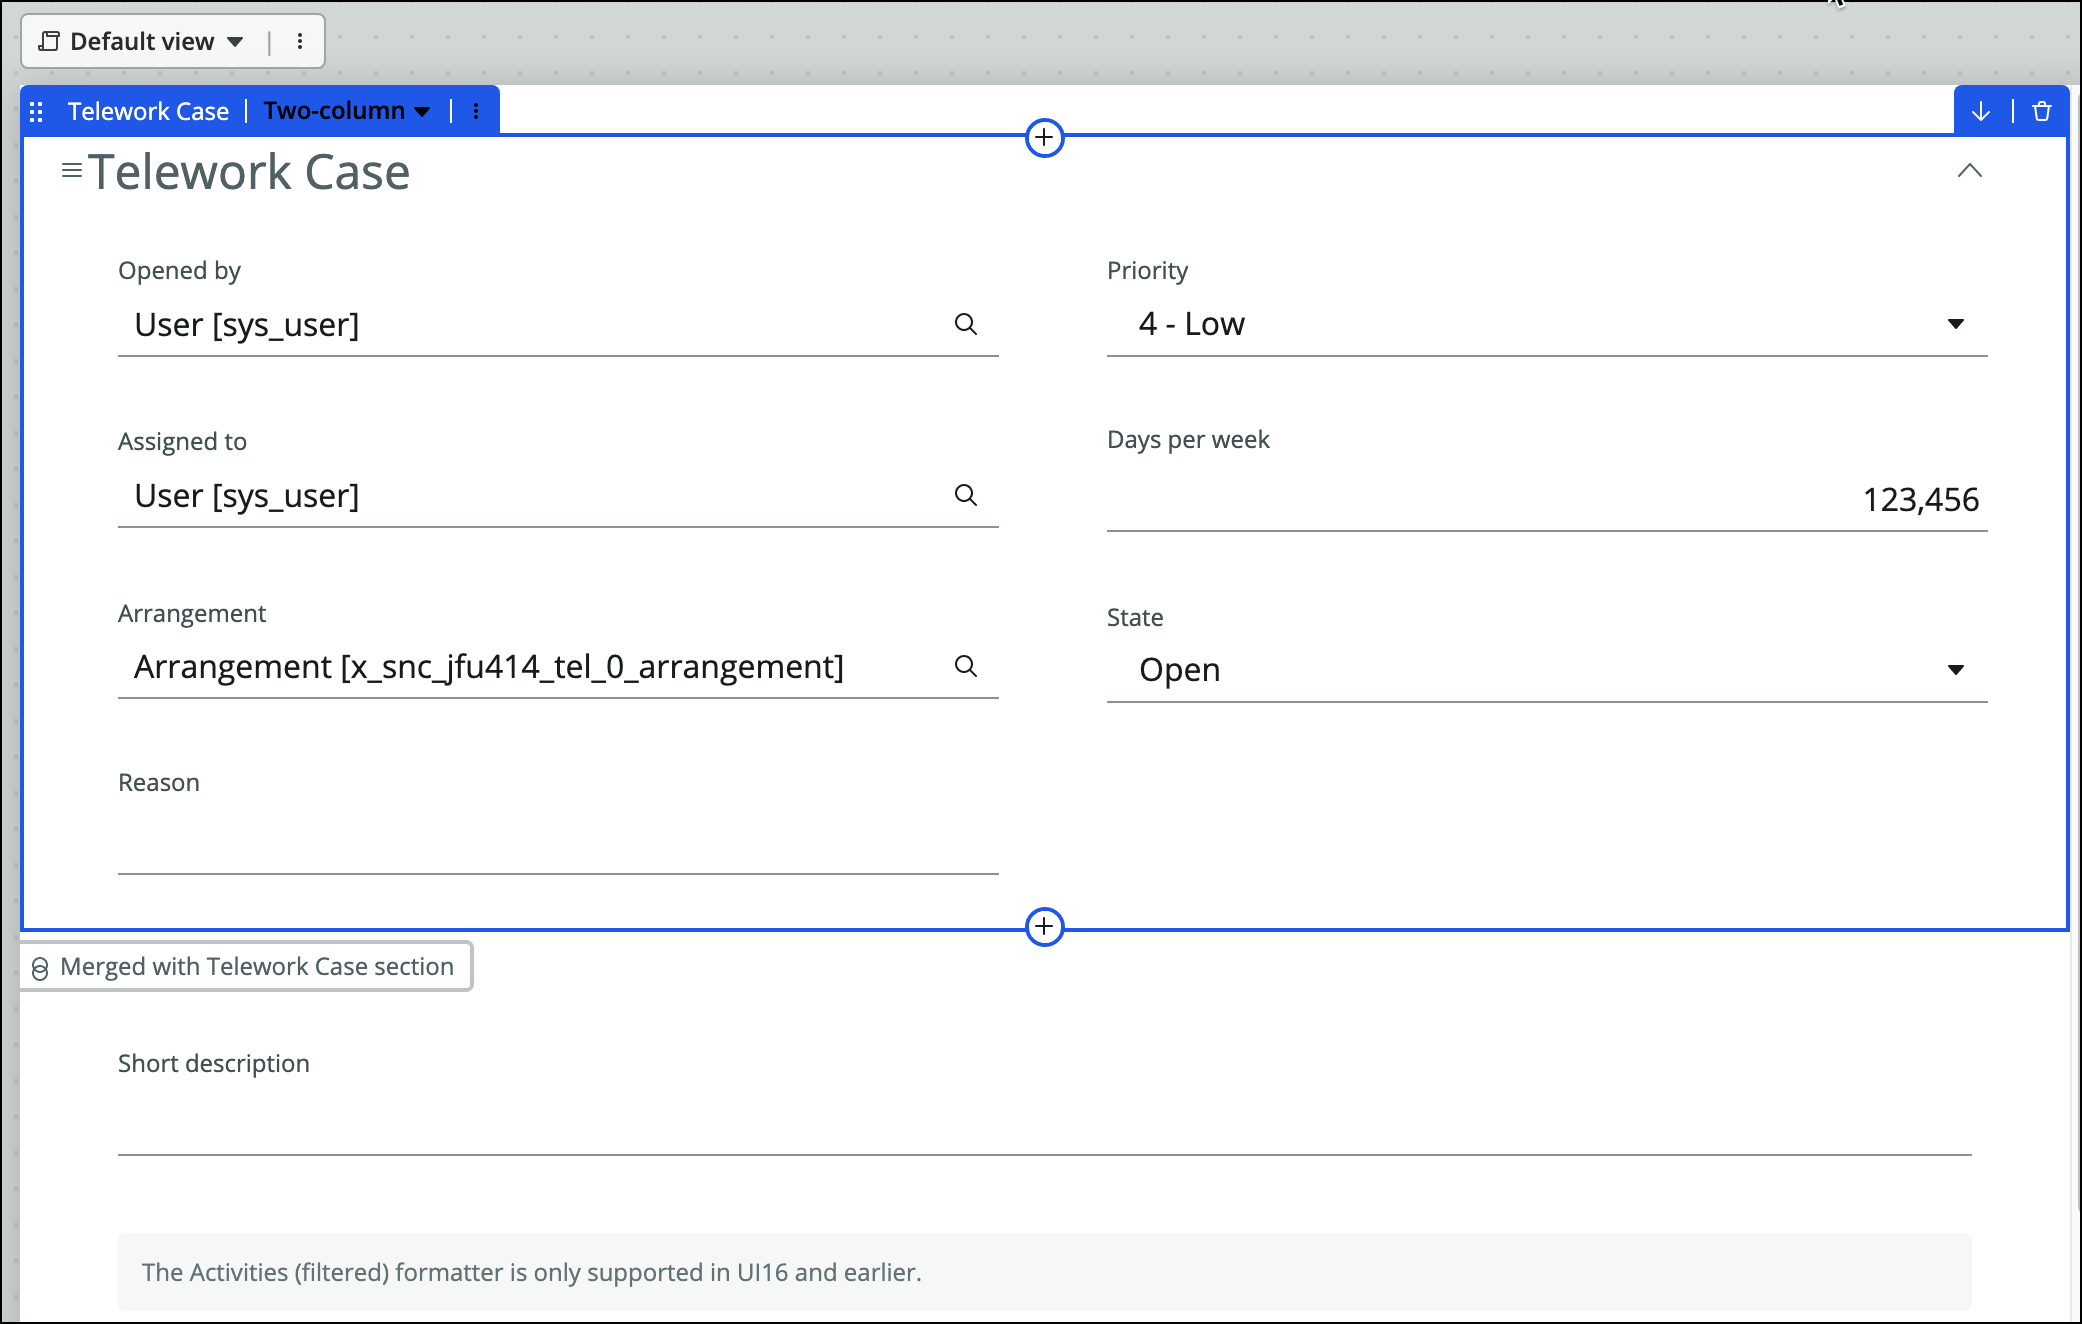2082x1324 pixels.
Task: Open the Priority dropdown showing 4 - Low
Action: coord(1546,324)
